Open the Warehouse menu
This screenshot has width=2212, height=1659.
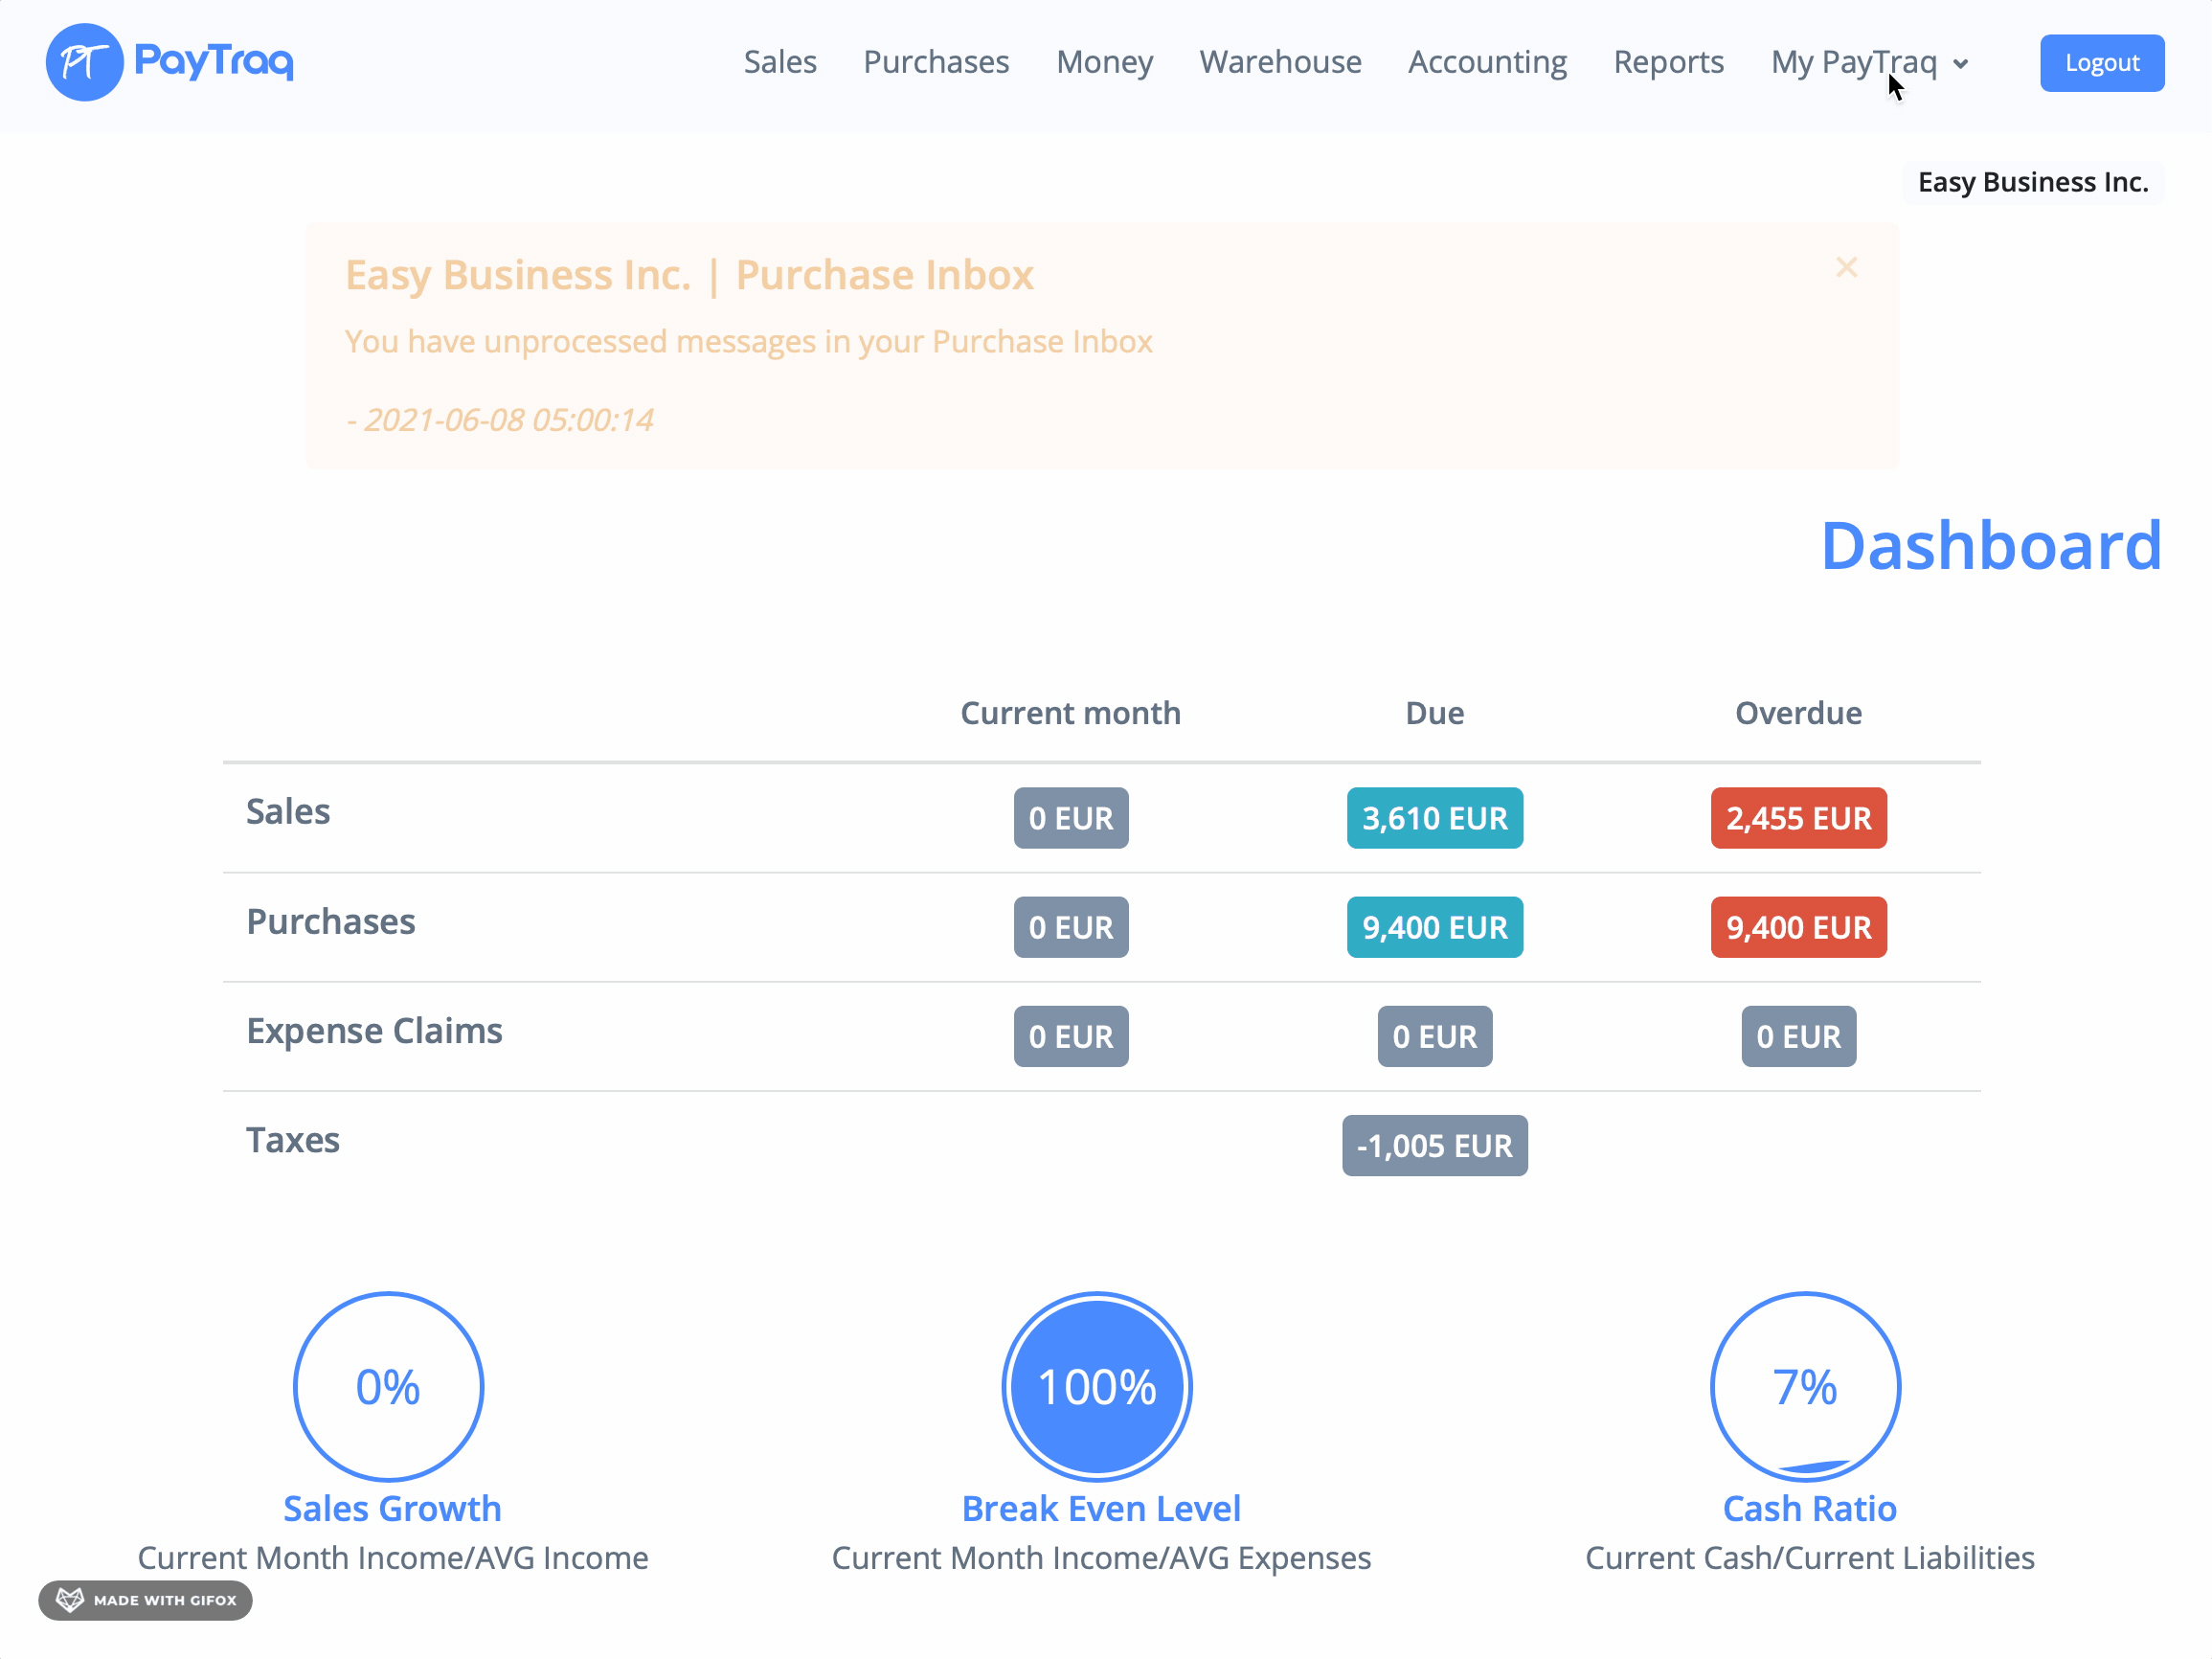tap(1280, 62)
